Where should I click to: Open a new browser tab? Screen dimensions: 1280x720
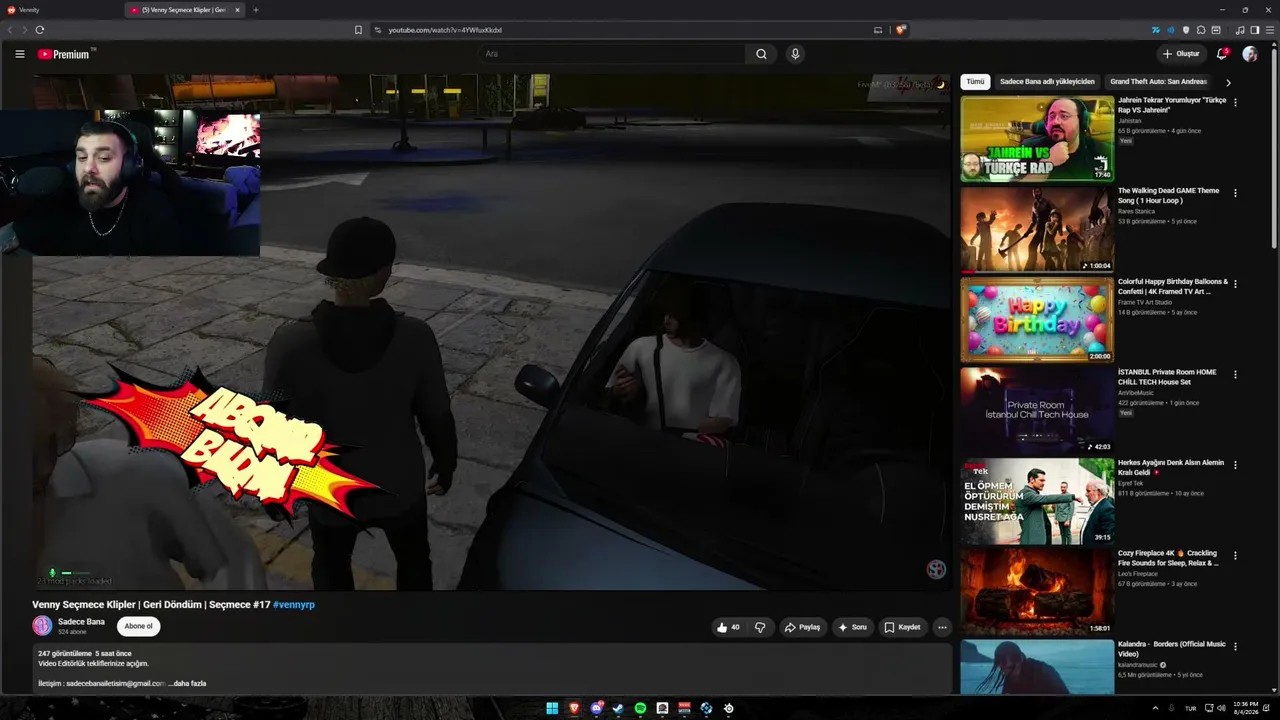pyautogui.click(x=255, y=10)
